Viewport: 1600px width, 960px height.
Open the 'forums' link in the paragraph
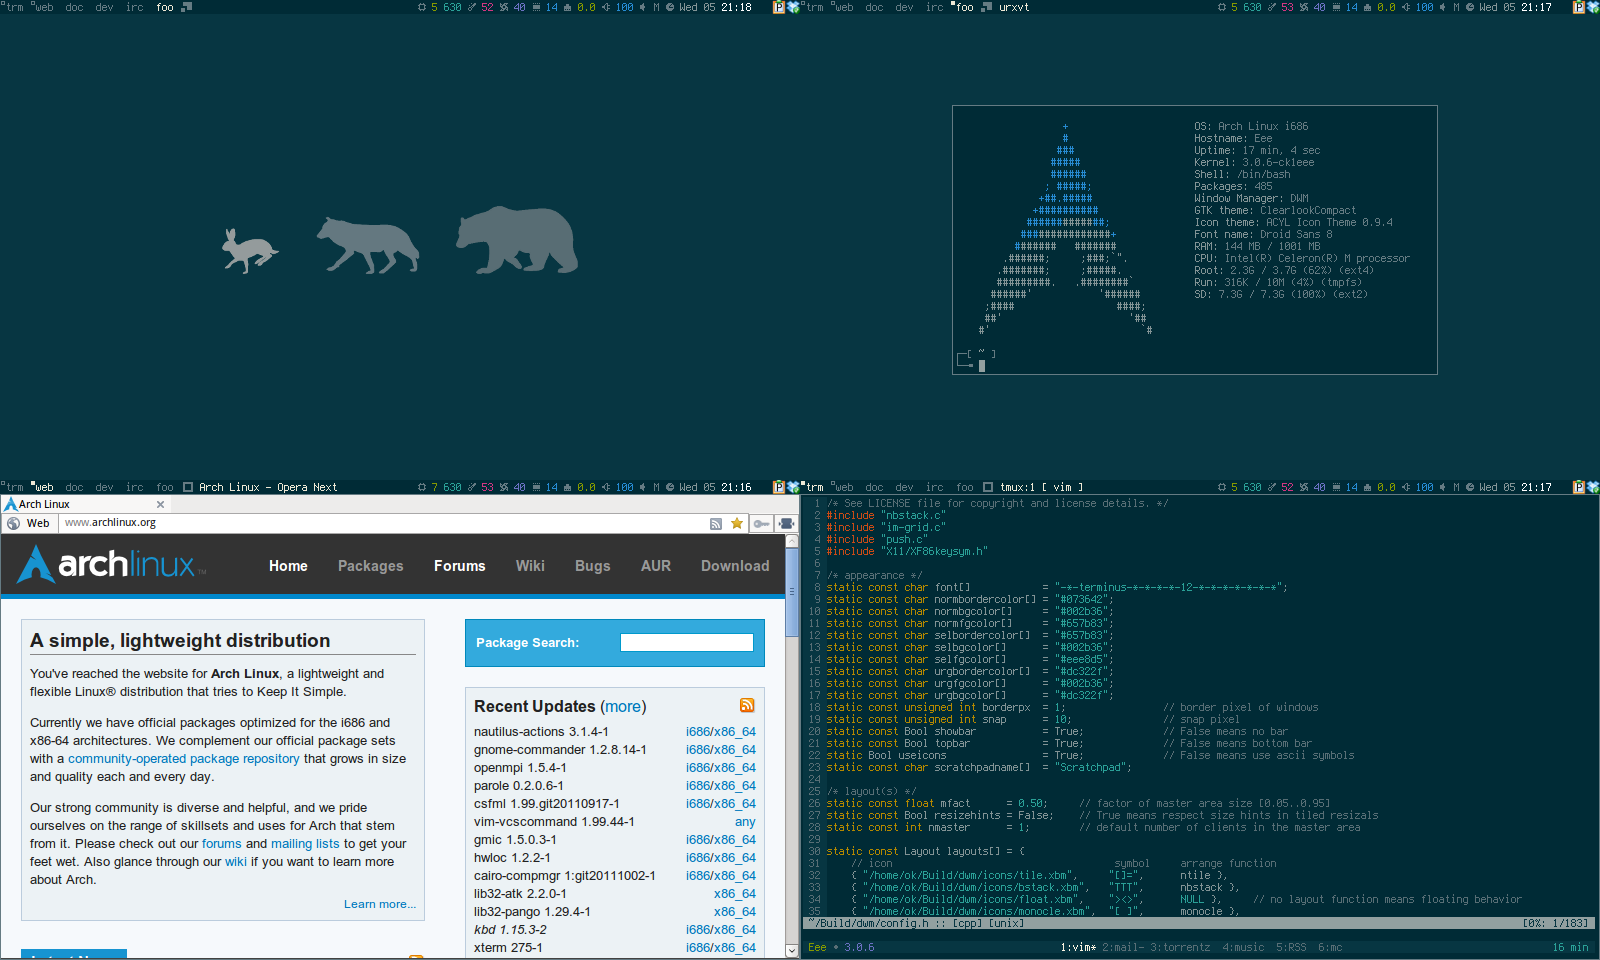pos(222,844)
